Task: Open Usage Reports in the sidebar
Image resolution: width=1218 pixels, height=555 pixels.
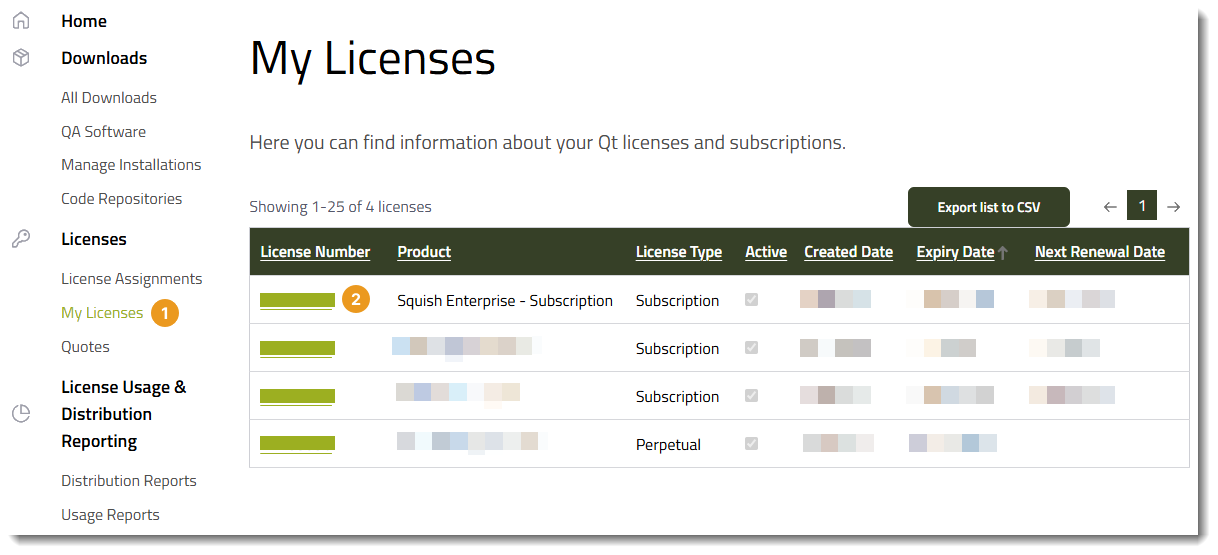Action: (110, 515)
